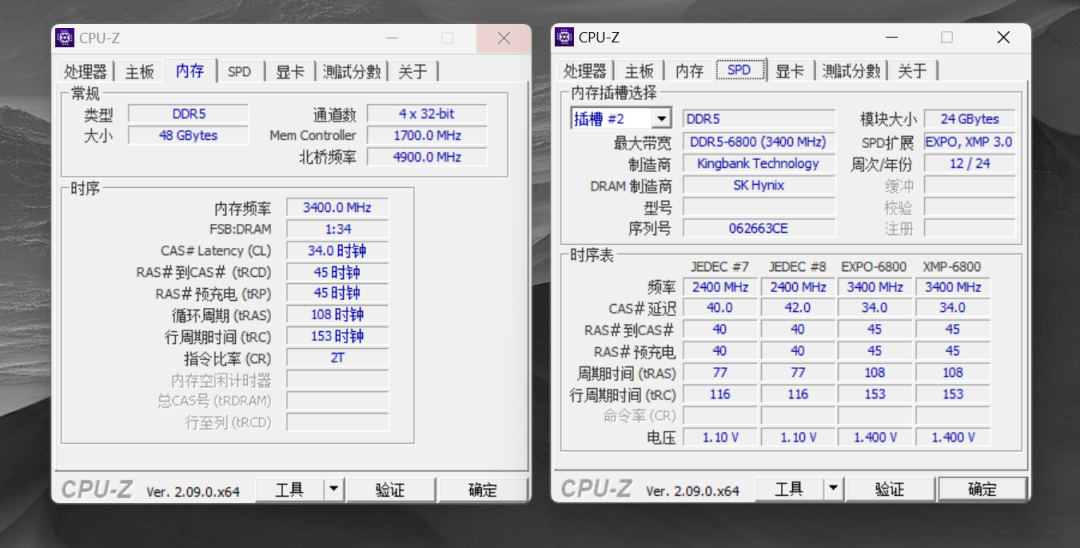Open 显卡 tab in left CPU-Z window
The width and height of the screenshot is (1080, 548).
[291, 72]
